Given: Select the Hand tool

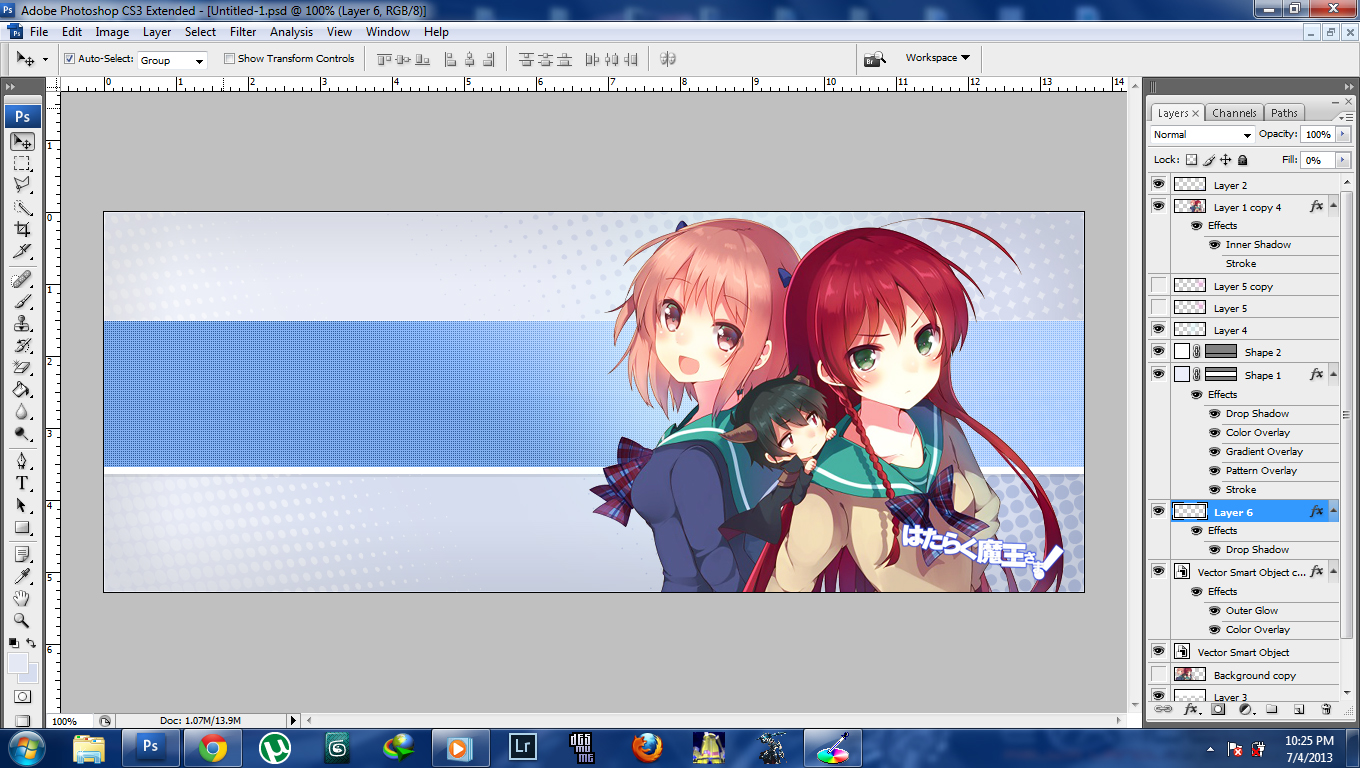Looking at the screenshot, I should coord(22,598).
